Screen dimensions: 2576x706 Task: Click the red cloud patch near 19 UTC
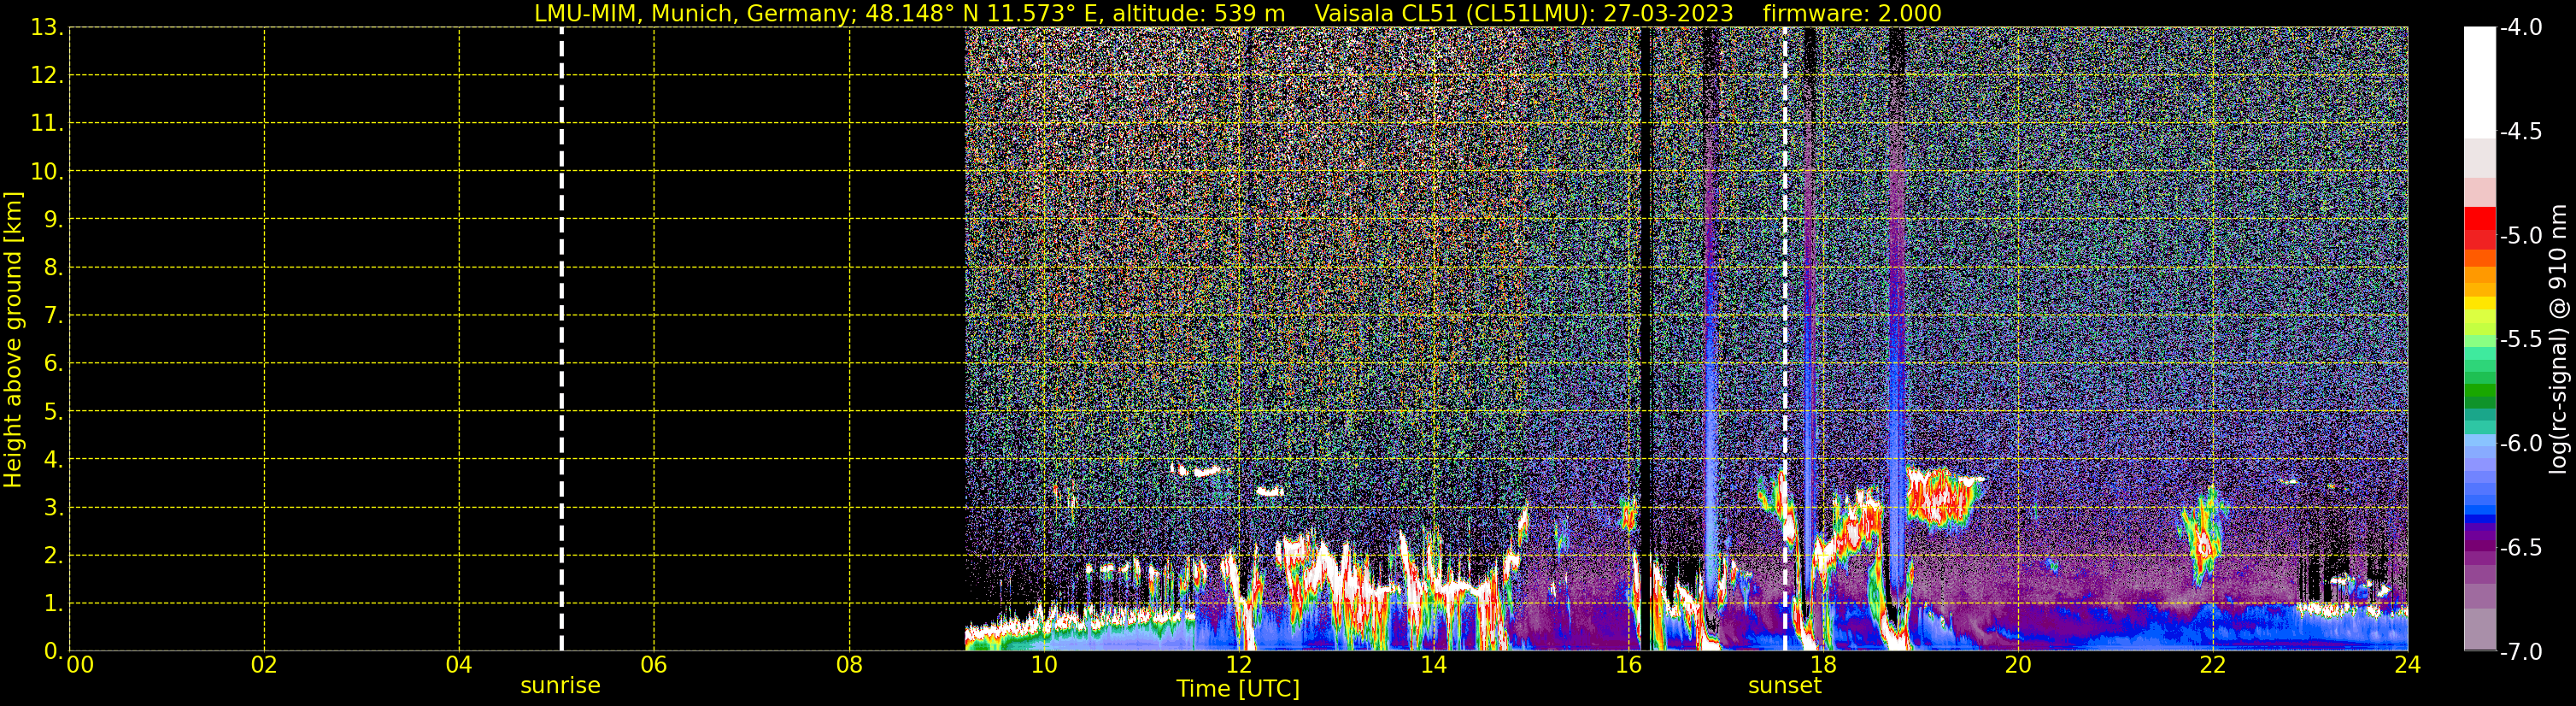[x=1942, y=497]
